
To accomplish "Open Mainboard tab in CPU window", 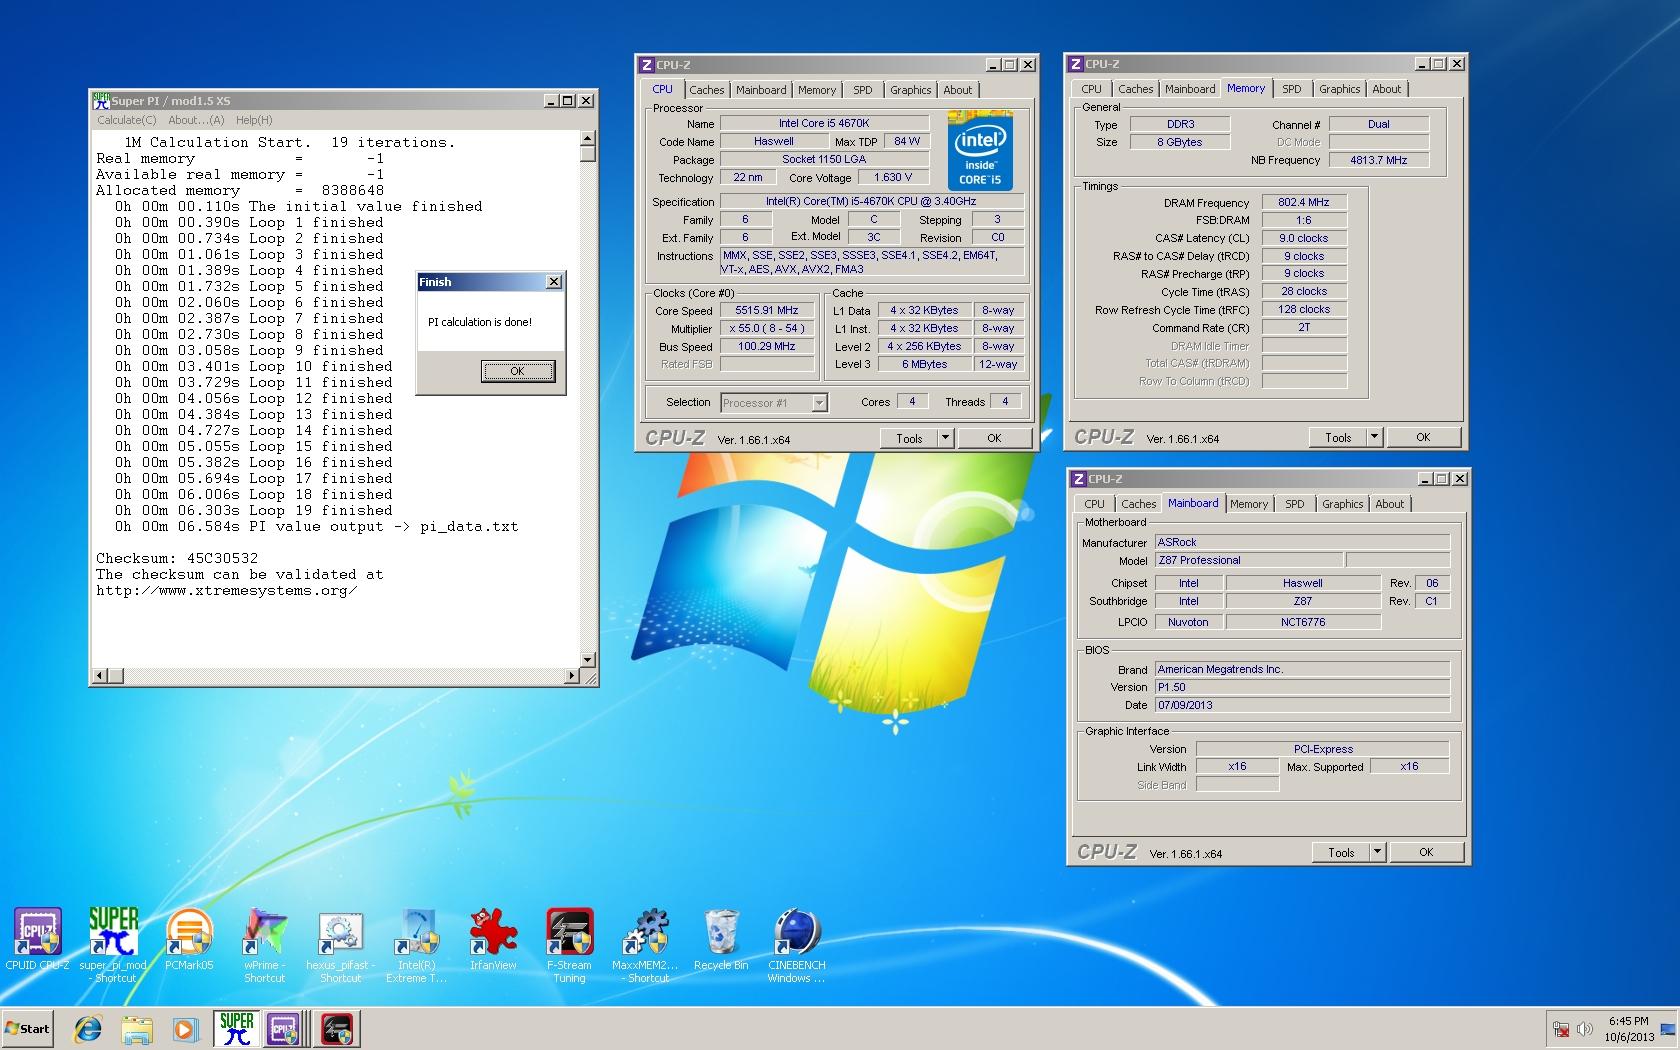I will pyautogui.click(x=761, y=90).
